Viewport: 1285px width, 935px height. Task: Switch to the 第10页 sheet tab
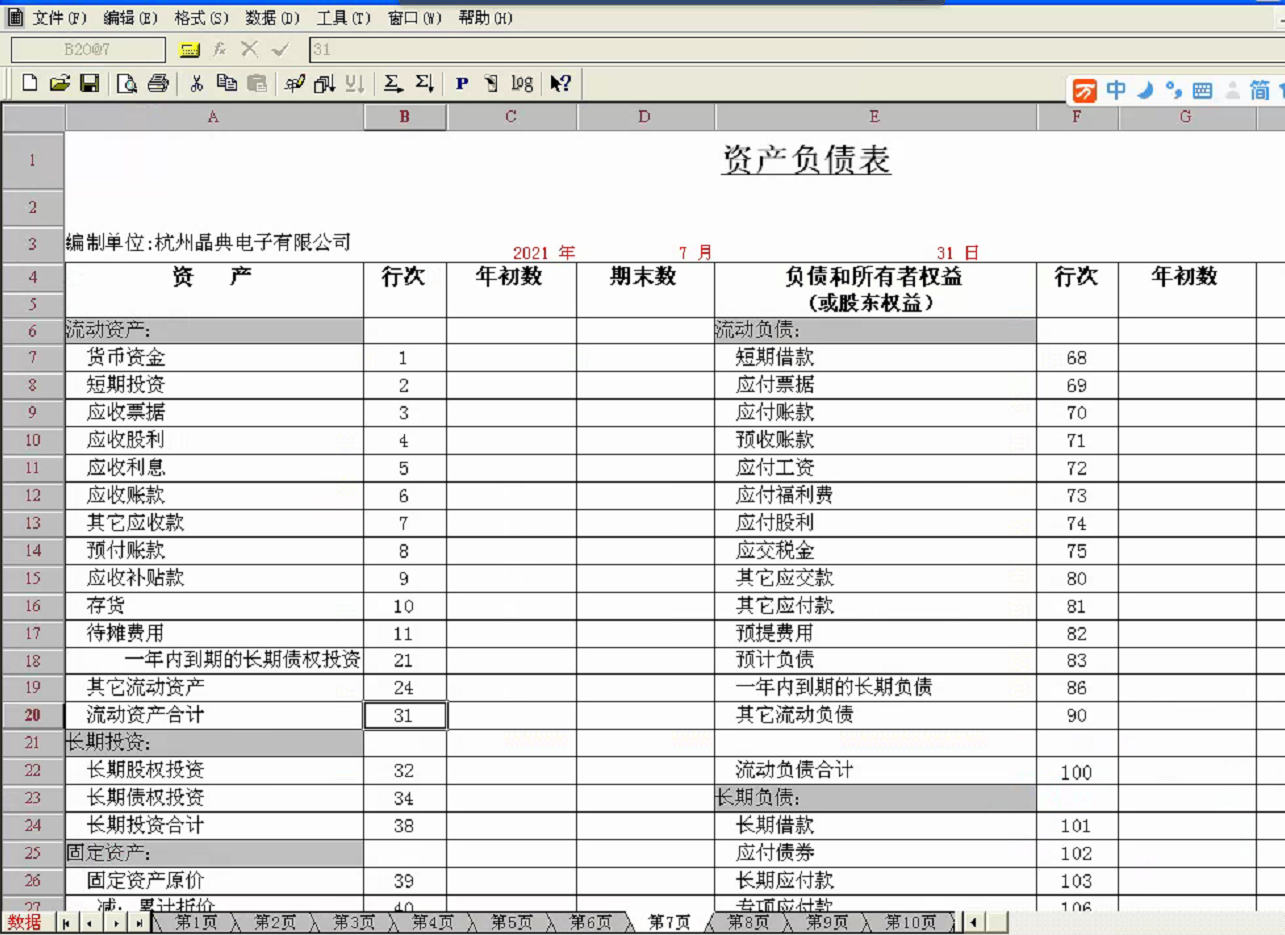[910, 922]
